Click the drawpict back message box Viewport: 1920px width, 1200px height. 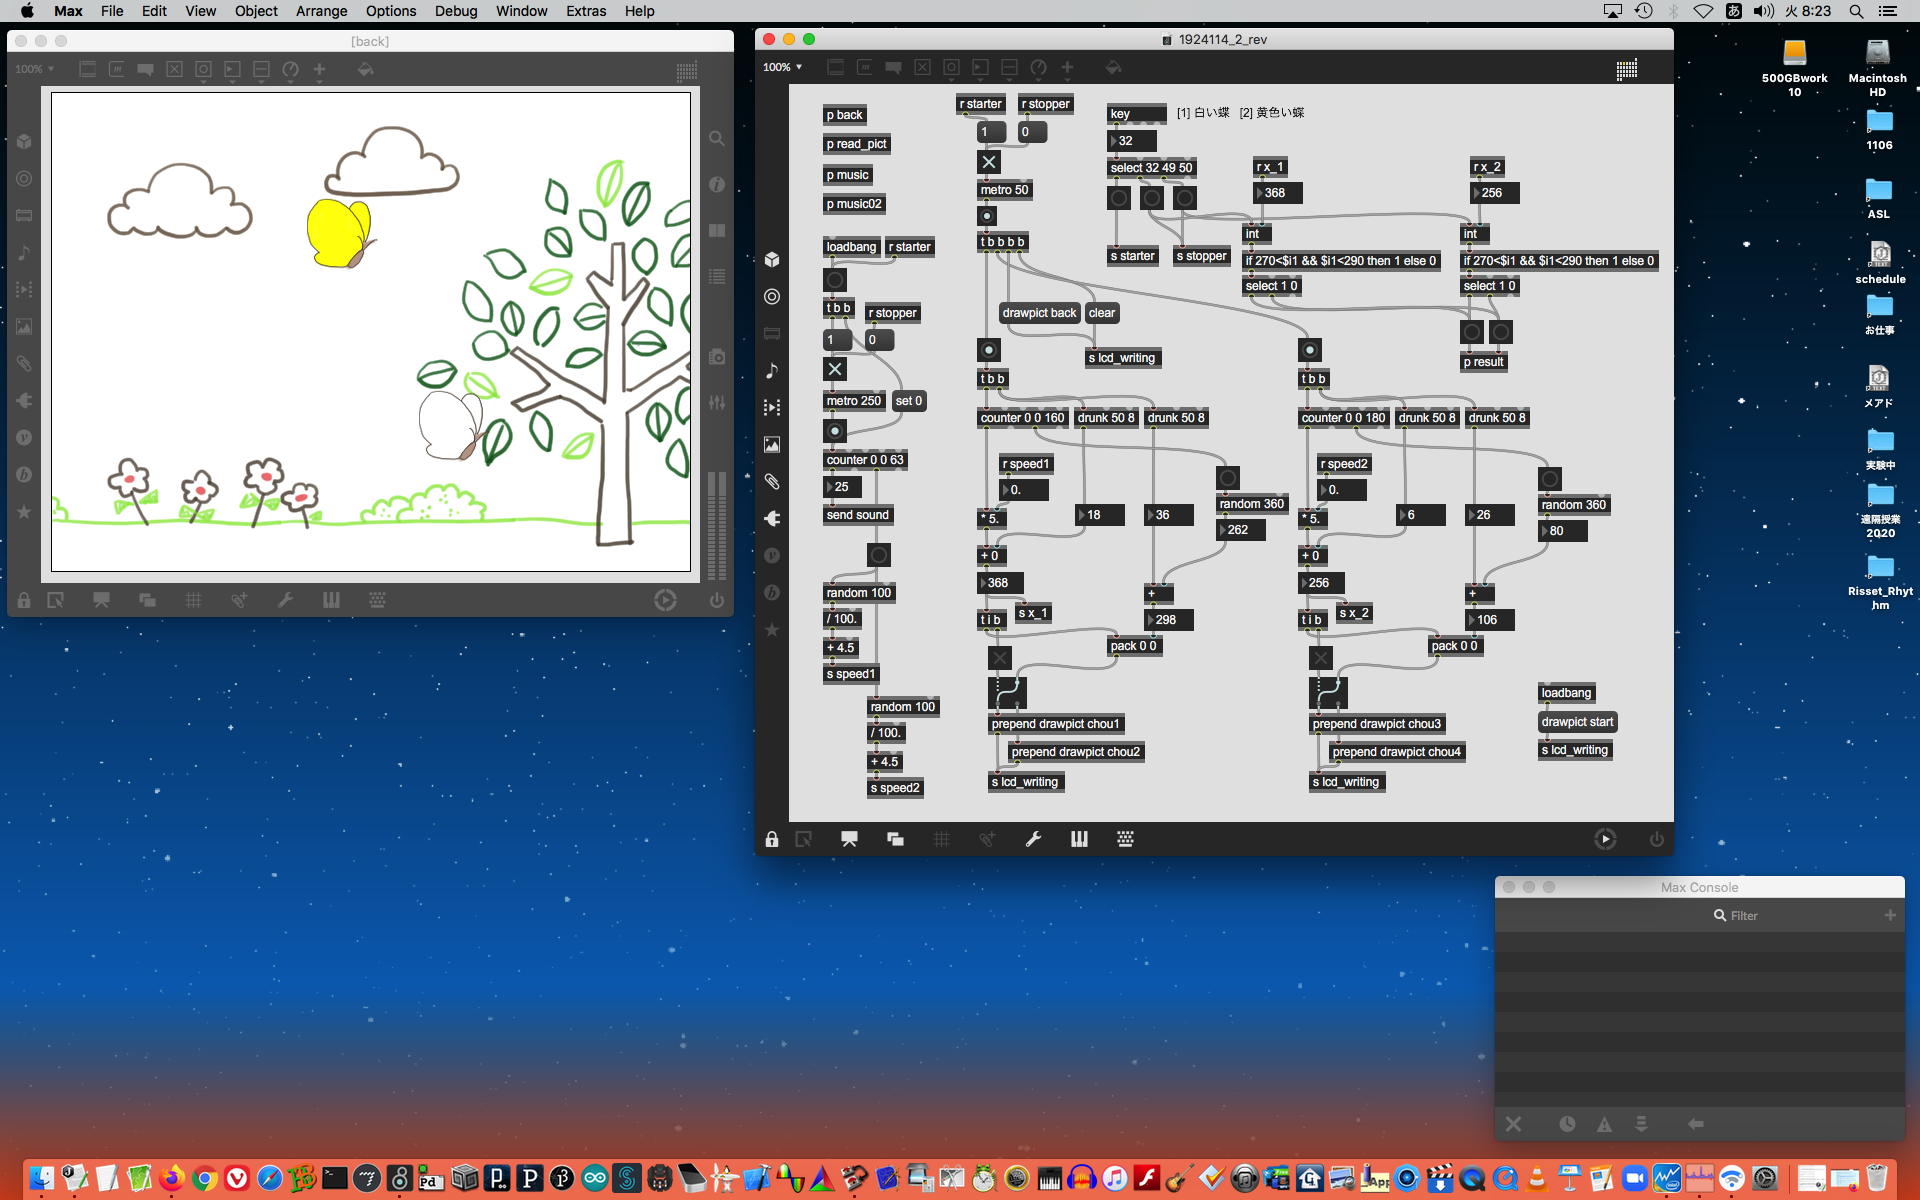(1038, 313)
